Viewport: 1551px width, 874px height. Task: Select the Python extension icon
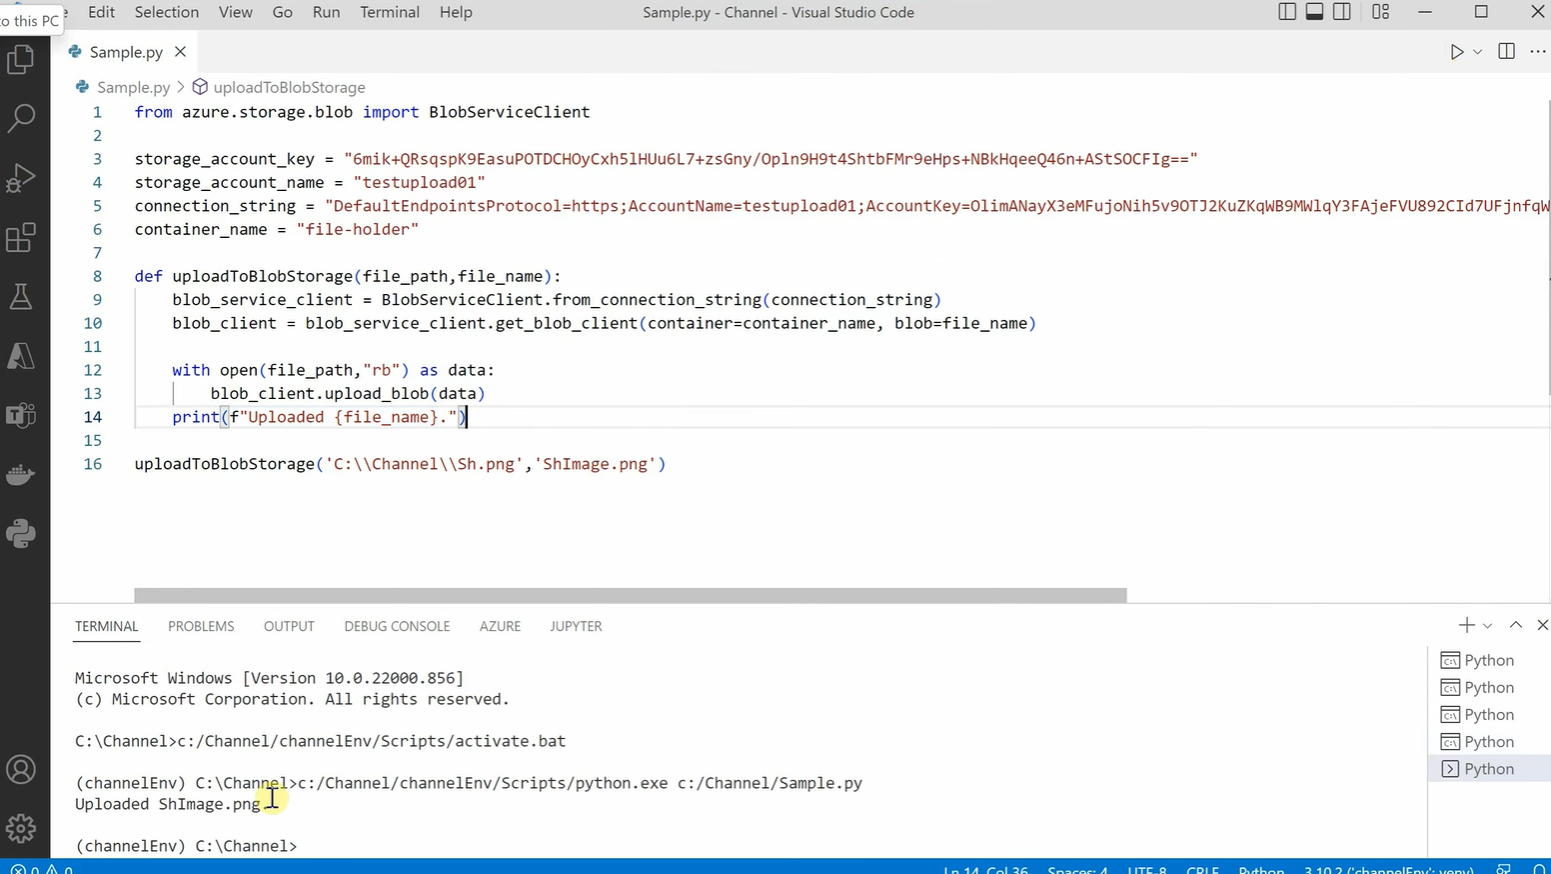[x=21, y=533]
